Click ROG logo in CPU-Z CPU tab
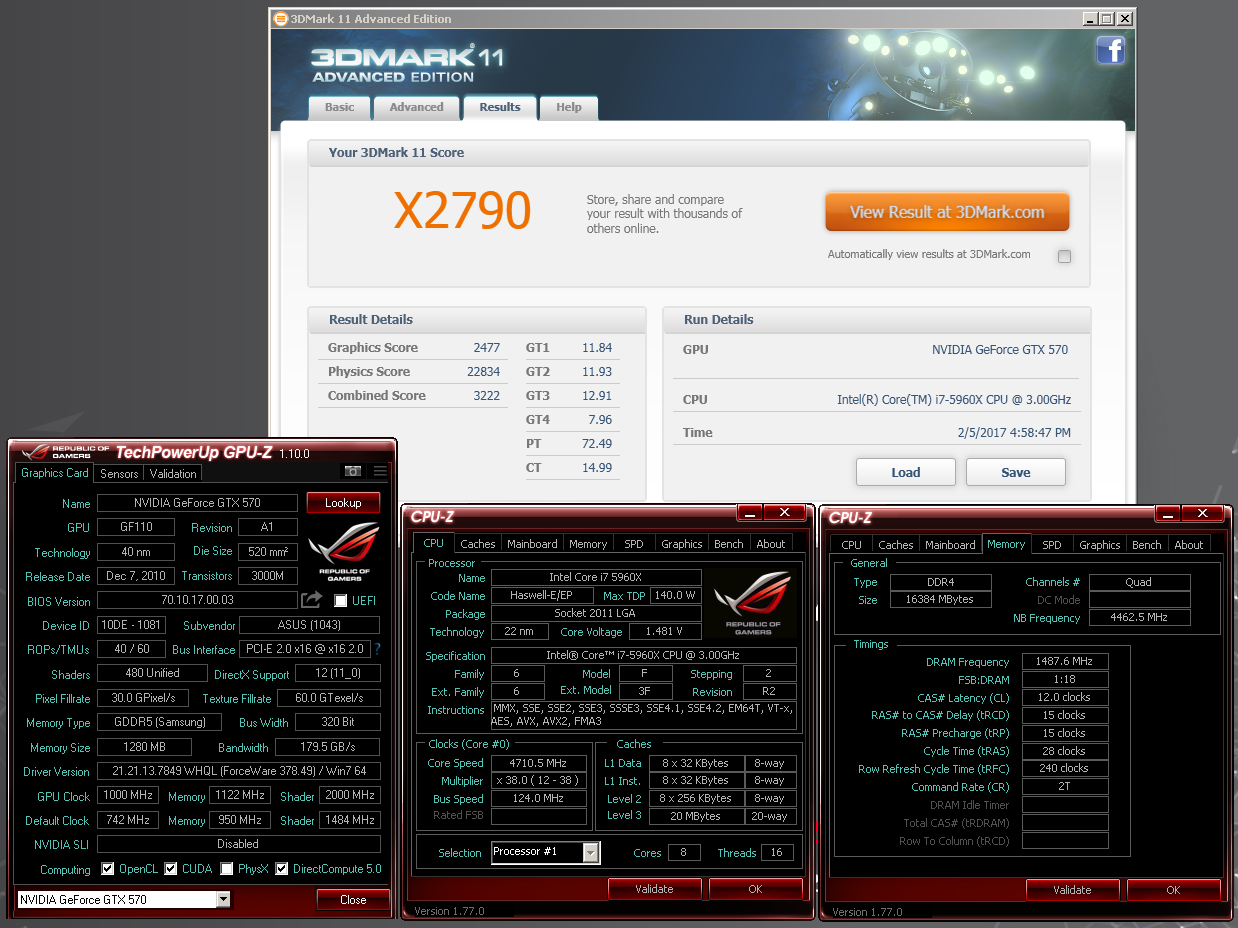Image resolution: width=1238 pixels, height=928 pixels. click(752, 603)
